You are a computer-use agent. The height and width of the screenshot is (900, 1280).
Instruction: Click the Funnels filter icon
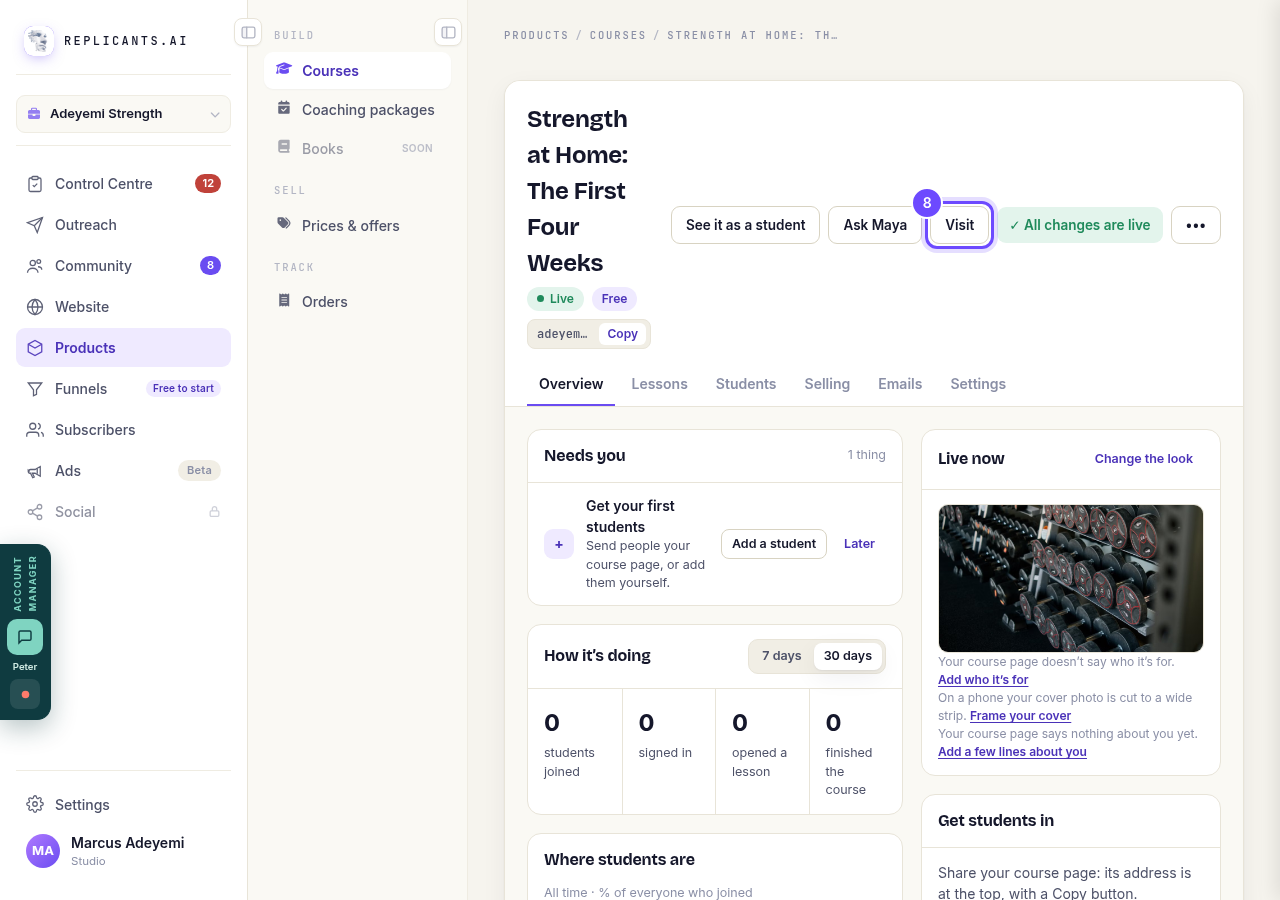tap(35, 389)
